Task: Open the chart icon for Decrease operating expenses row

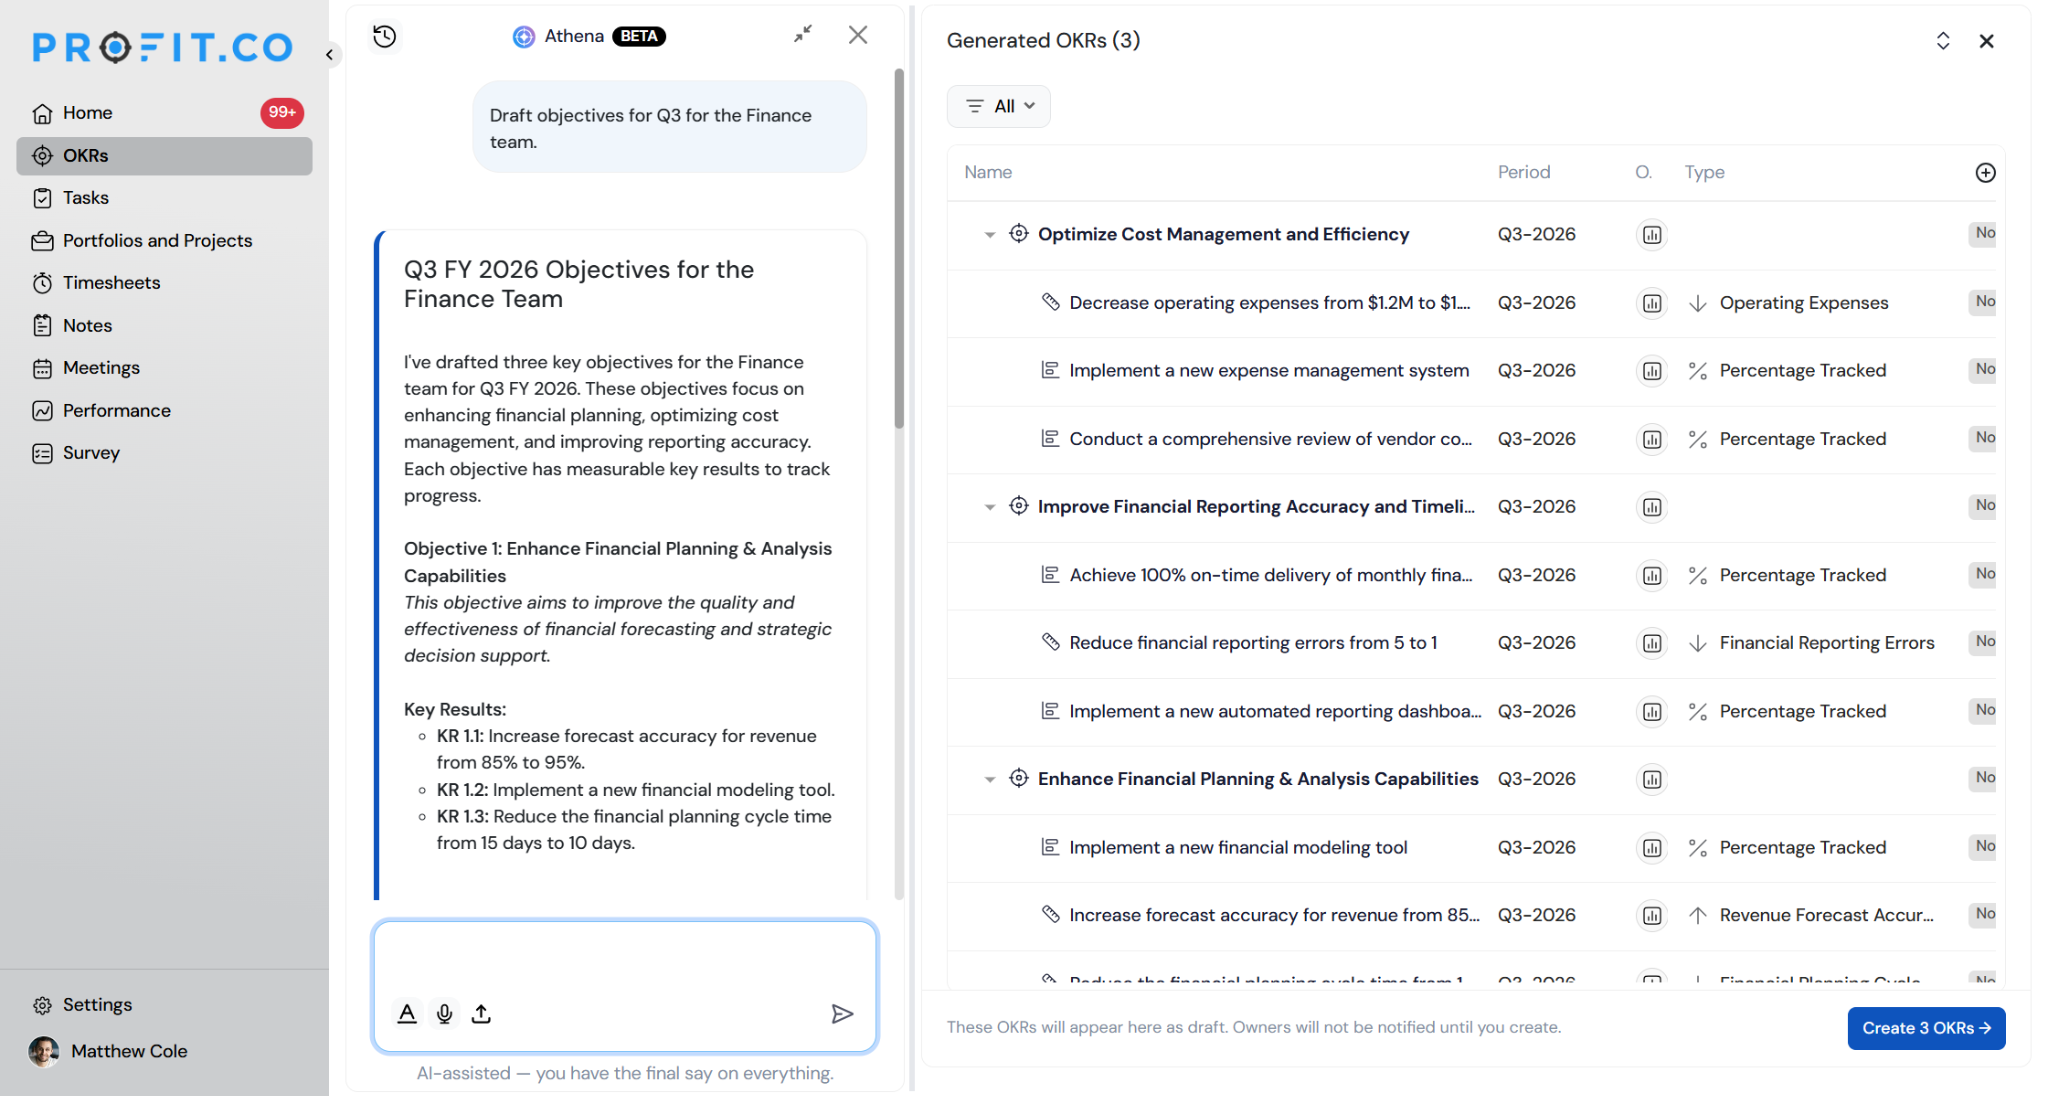Action: 1652,303
